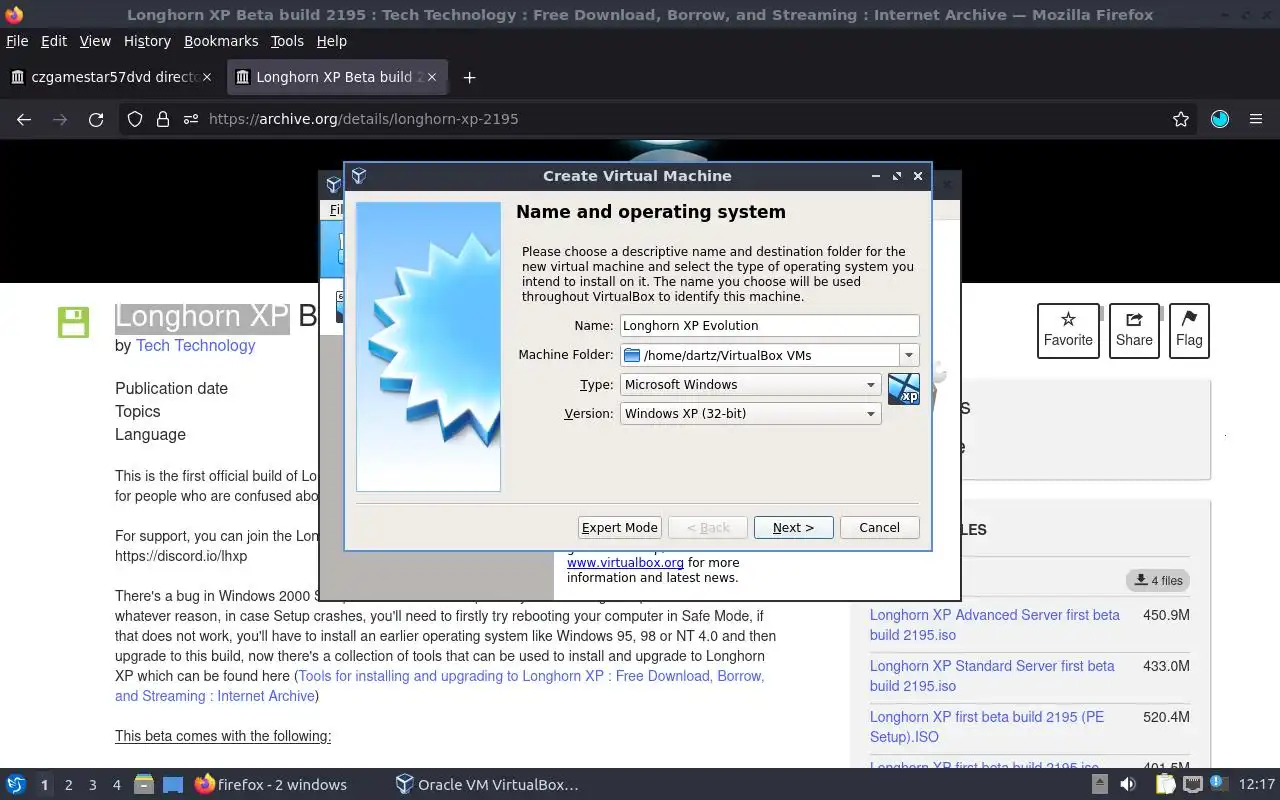The width and height of the screenshot is (1280, 800).
Task: Open a new Firefox tab
Action: click(469, 77)
